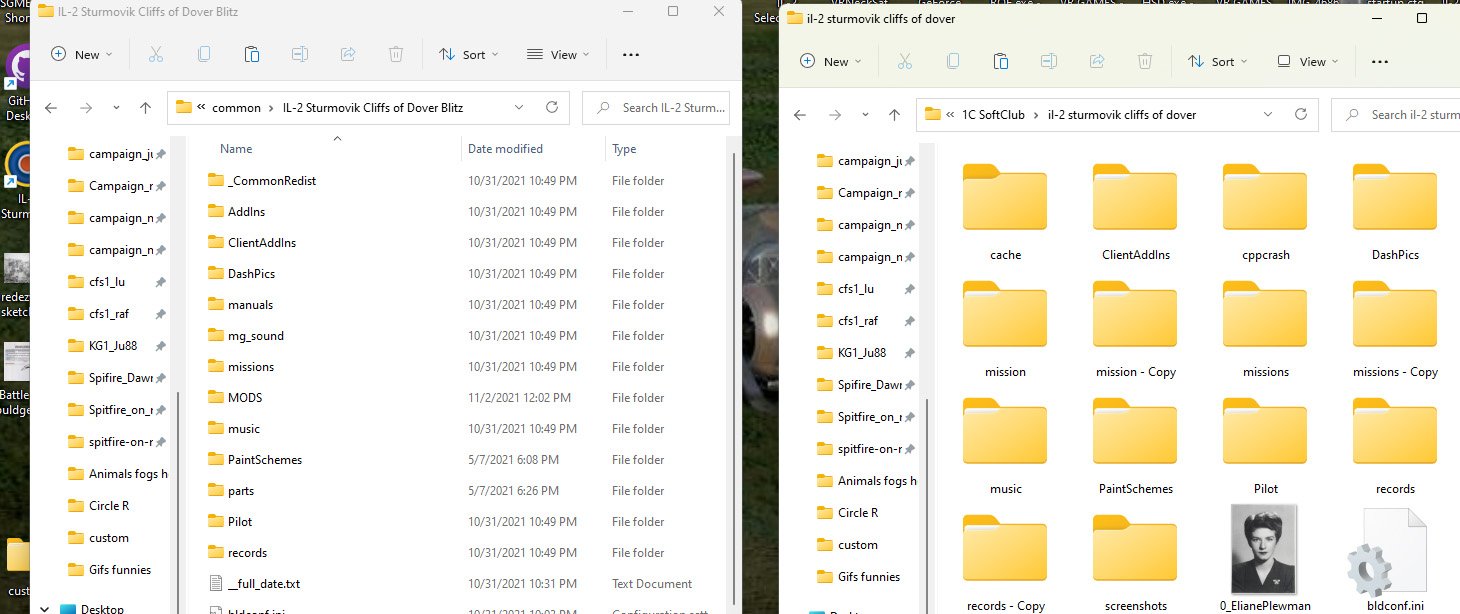Open the View dropdown in the right Explorer window
Viewport: 1460px width, 614px height.
pos(1307,62)
